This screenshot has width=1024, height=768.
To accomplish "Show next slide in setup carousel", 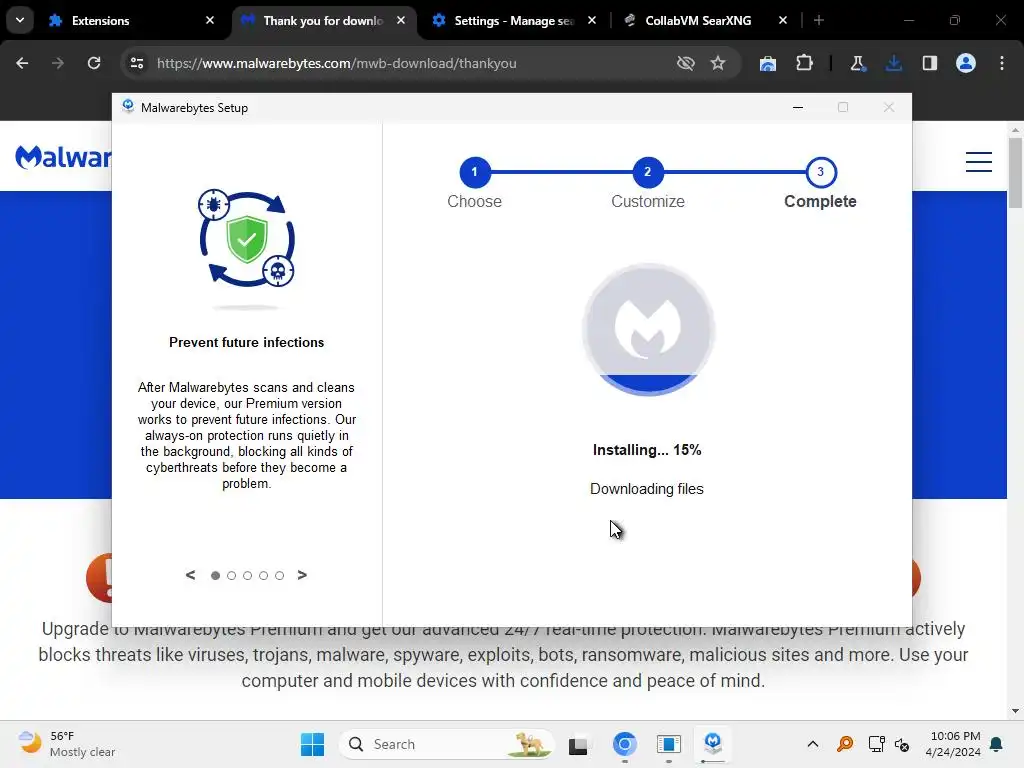I will click(302, 575).
